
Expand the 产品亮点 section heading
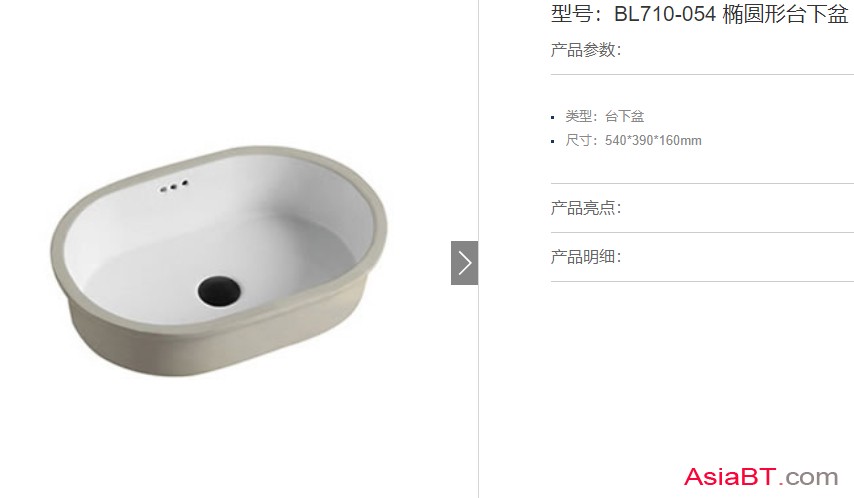(x=585, y=208)
